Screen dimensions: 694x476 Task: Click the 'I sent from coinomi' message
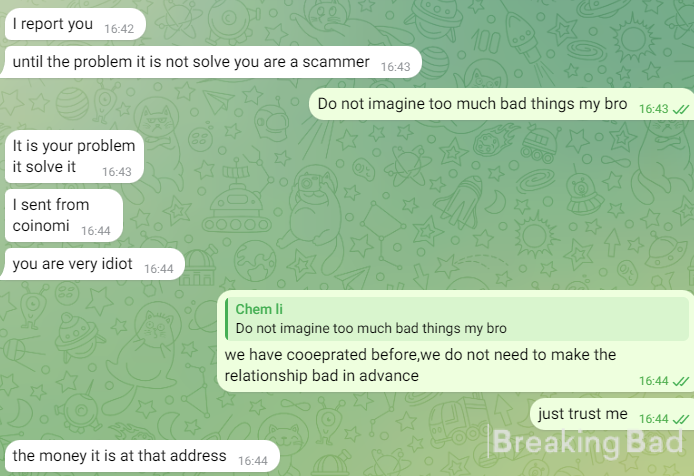click(x=64, y=216)
